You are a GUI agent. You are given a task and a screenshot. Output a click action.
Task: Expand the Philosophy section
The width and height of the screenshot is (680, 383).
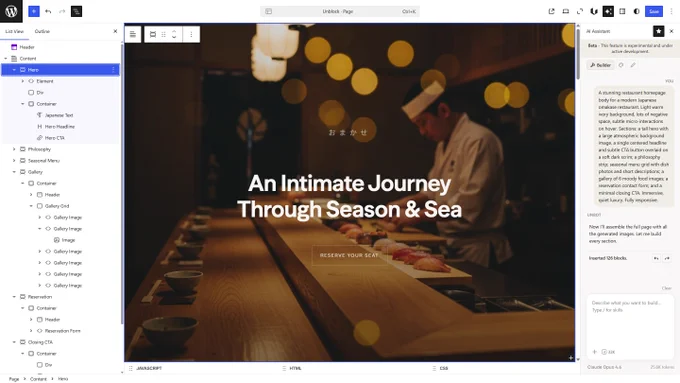tap(14, 149)
